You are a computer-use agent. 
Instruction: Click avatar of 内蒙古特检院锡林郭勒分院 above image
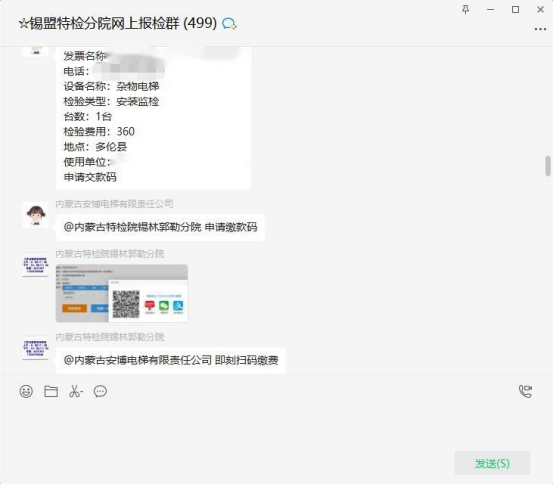pyautogui.click(x=36, y=265)
